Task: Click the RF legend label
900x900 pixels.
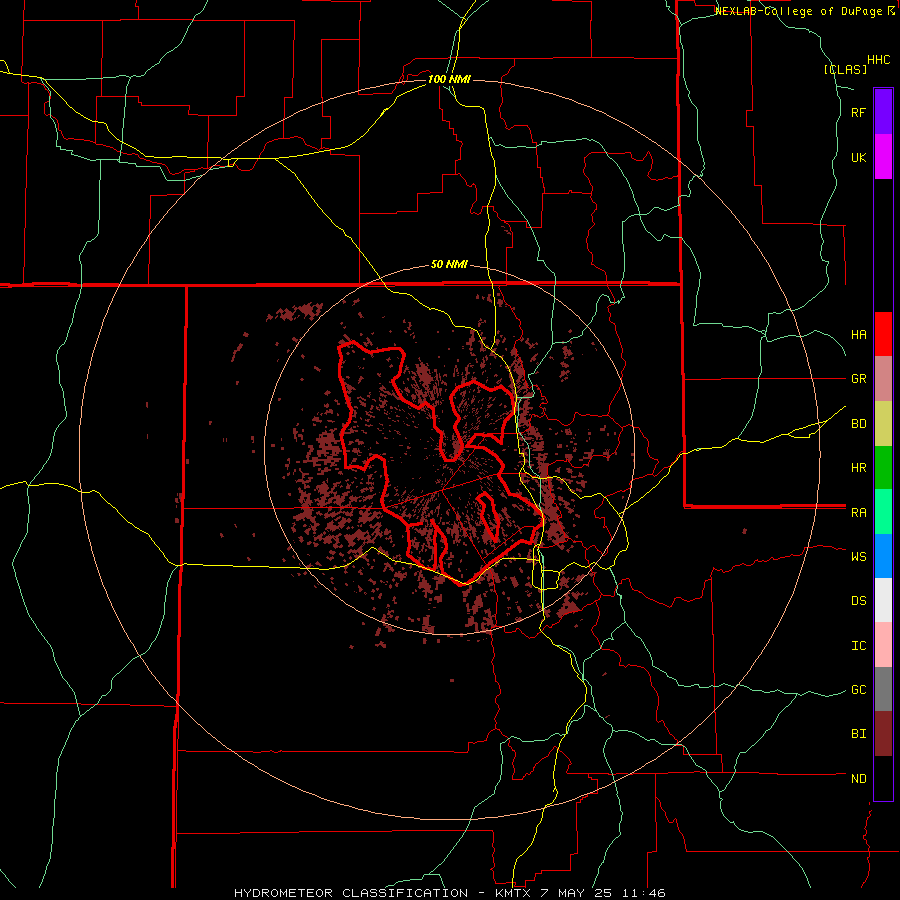Action: click(859, 112)
